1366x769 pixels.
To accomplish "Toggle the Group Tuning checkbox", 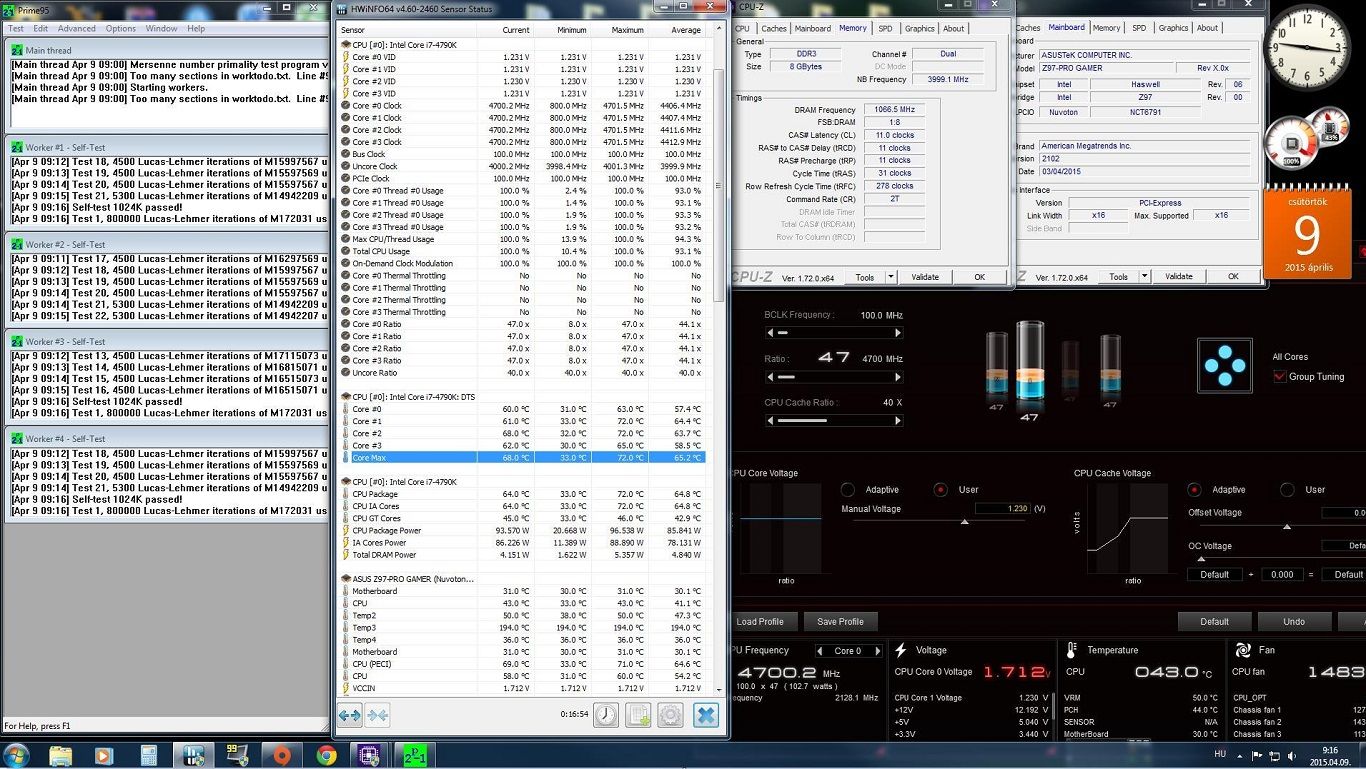I will pyautogui.click(x=1280, y=377).
